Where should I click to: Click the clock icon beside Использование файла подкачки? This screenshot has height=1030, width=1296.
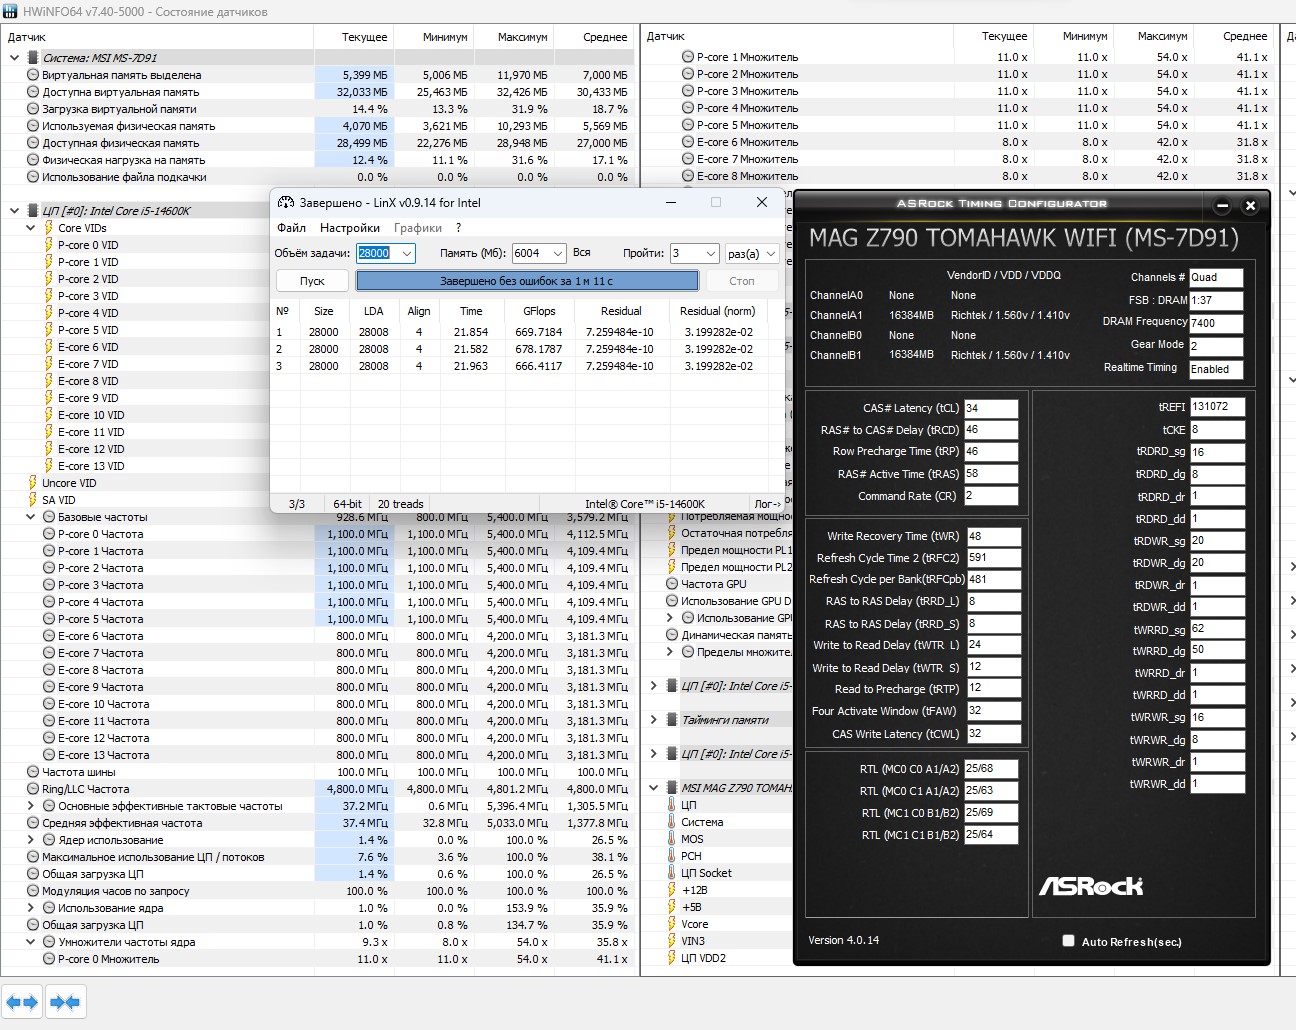33,177
